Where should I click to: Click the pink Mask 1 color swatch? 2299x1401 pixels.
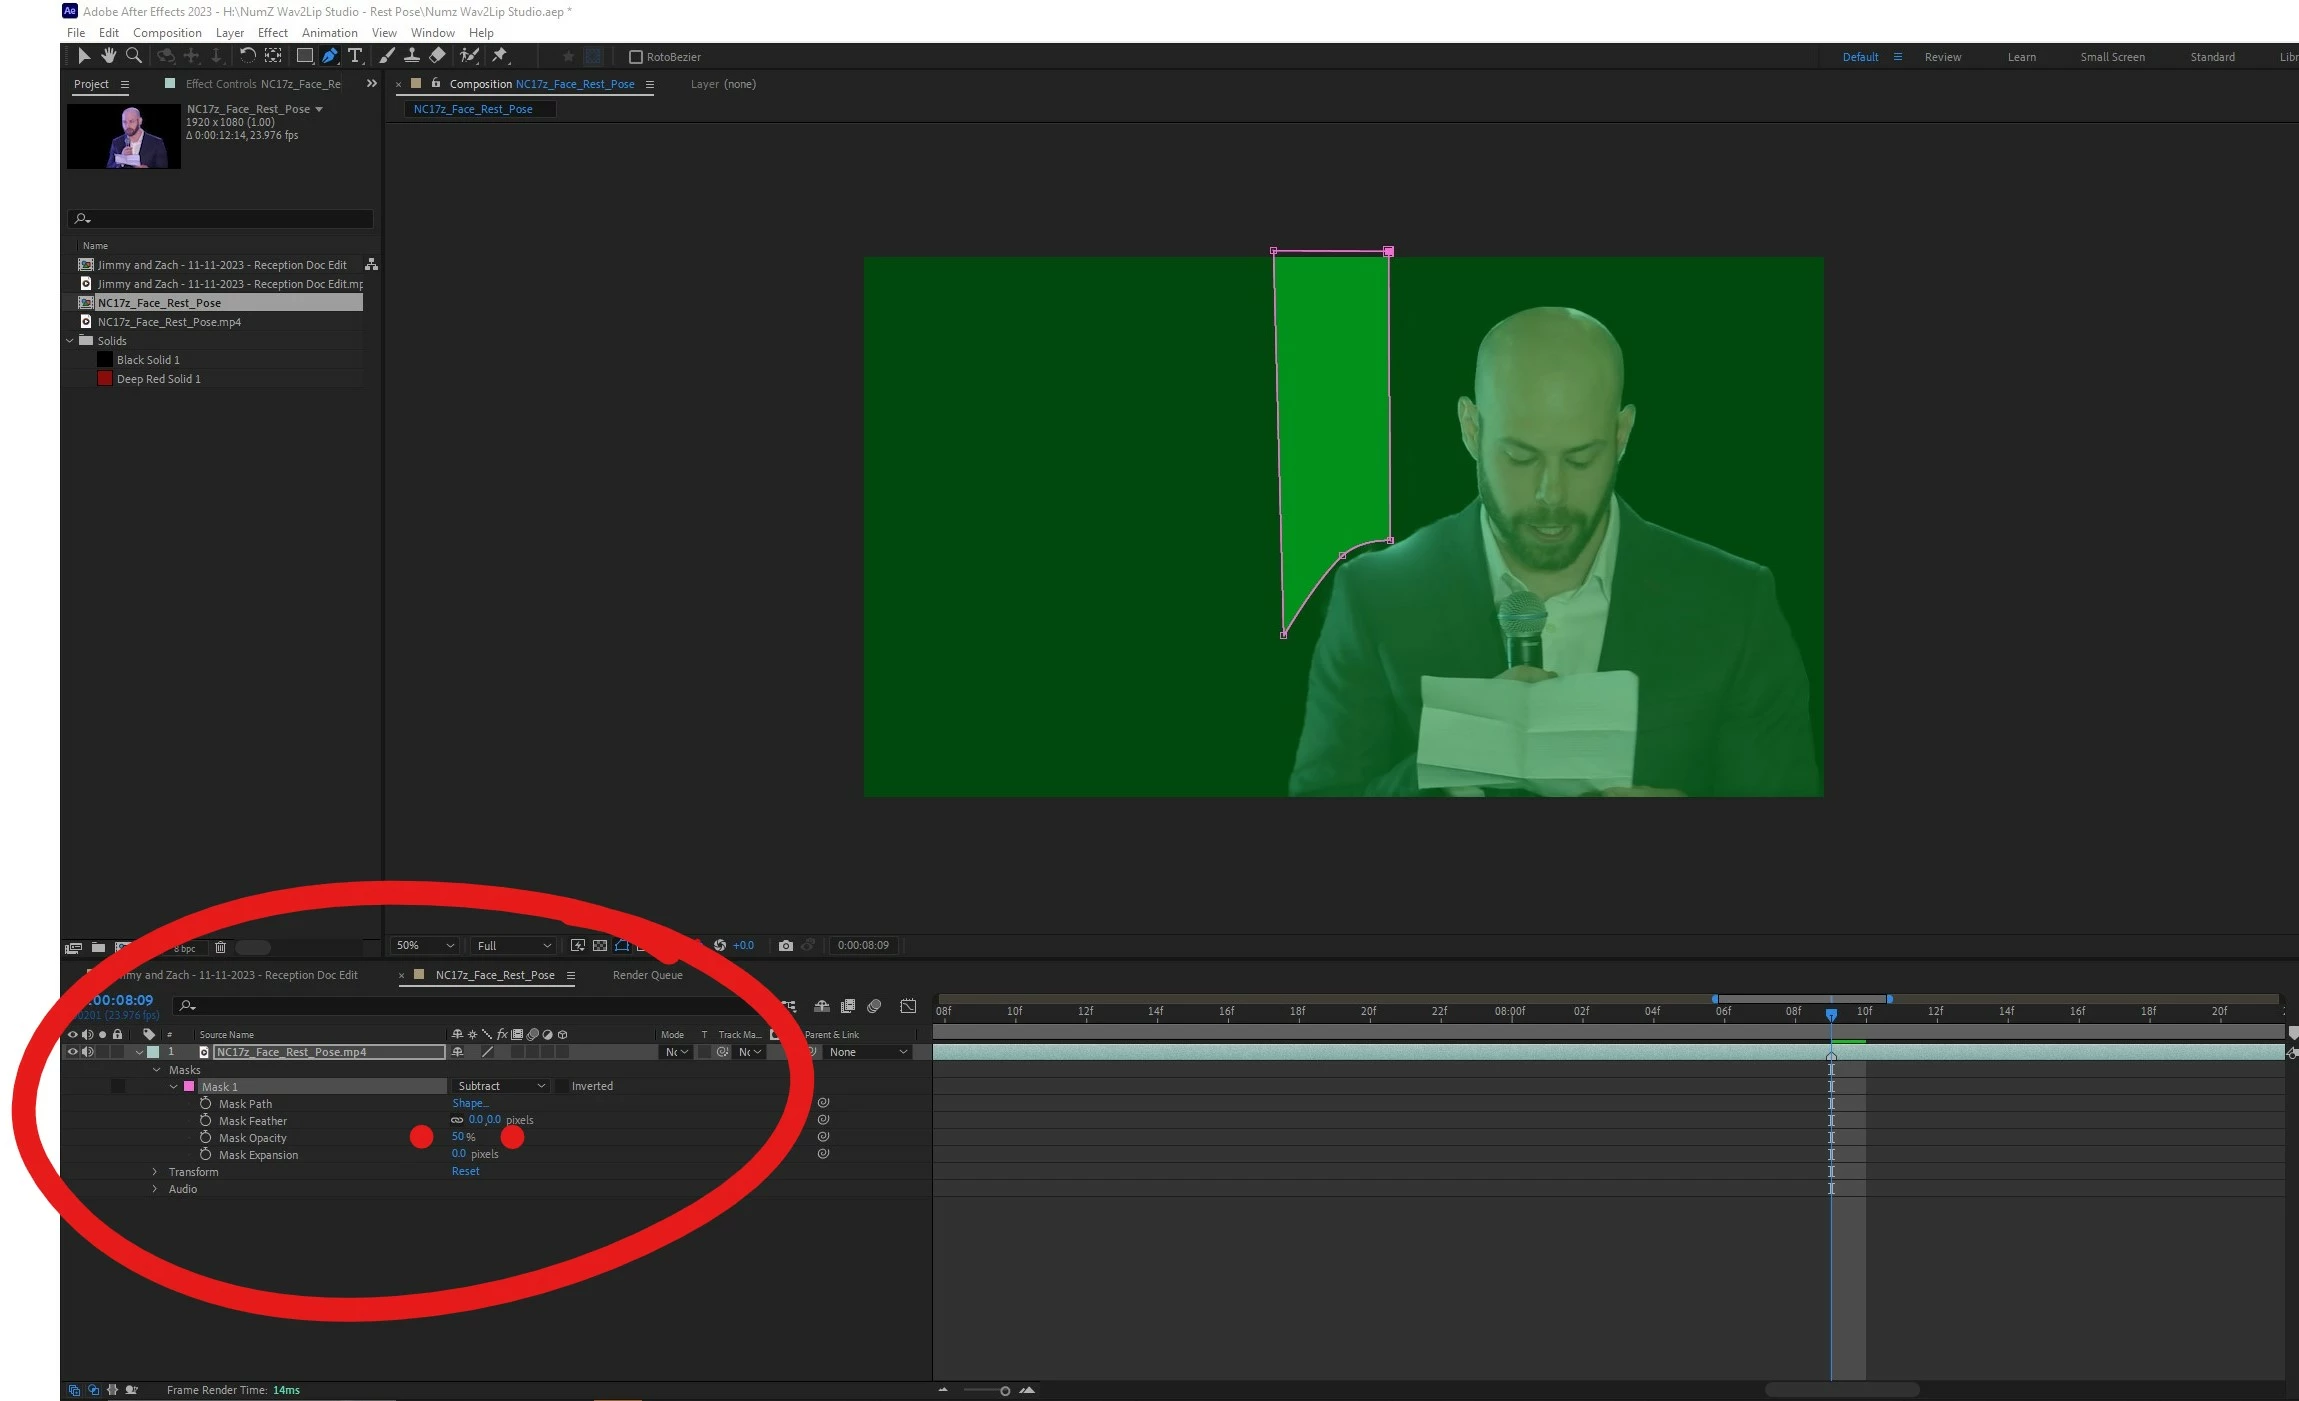[189, 1087]
